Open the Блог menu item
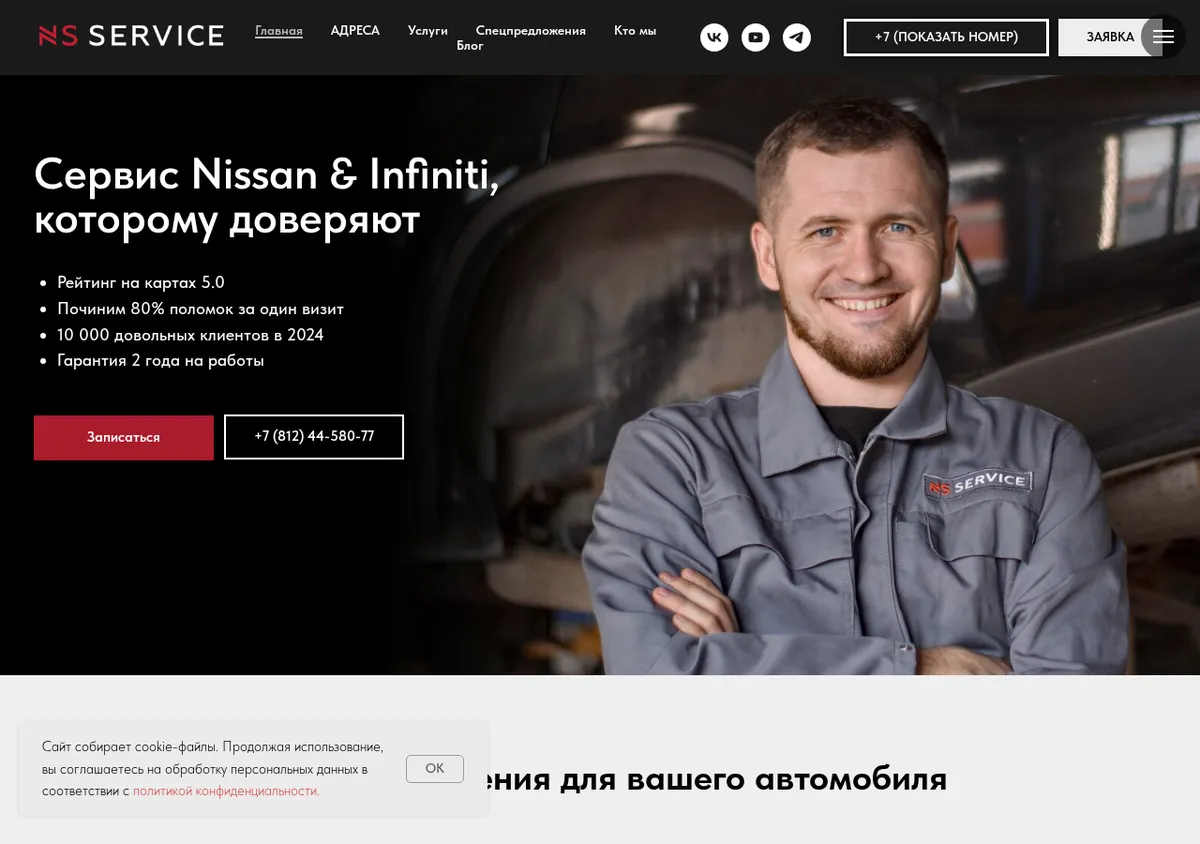 pyautogui.click(x=470, y=46)
